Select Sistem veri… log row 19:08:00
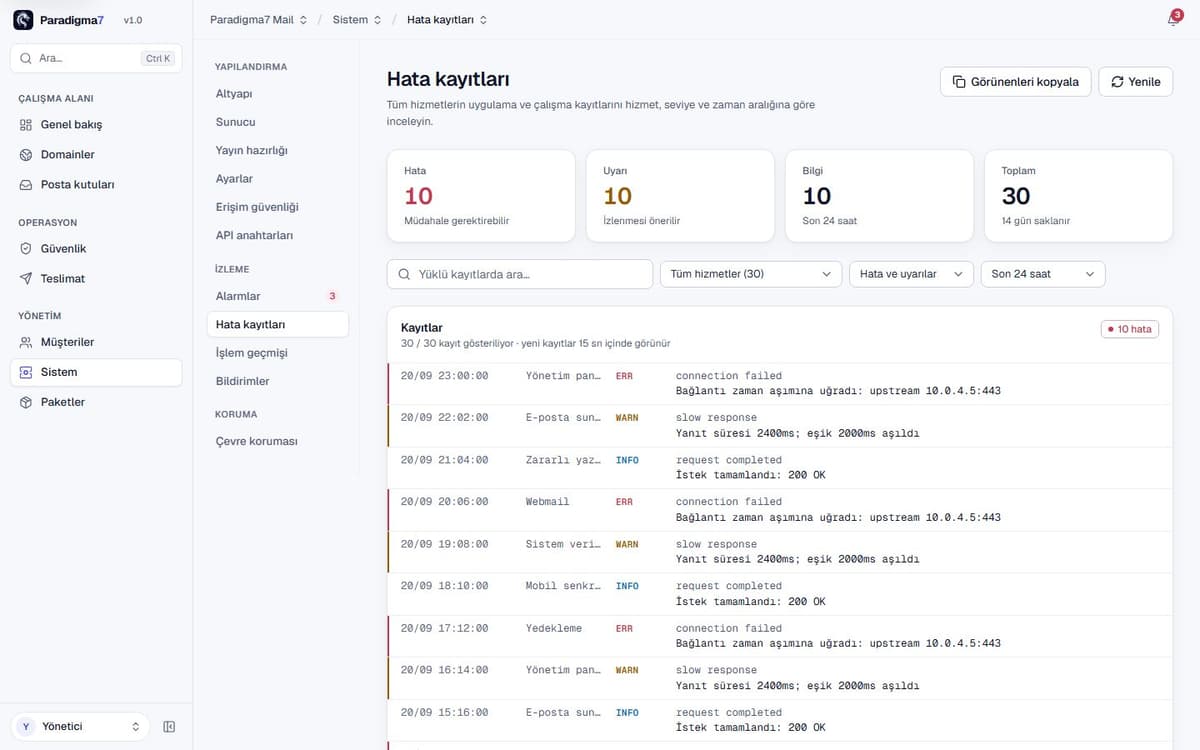The image size is (1200, 750). click(780, 551)
